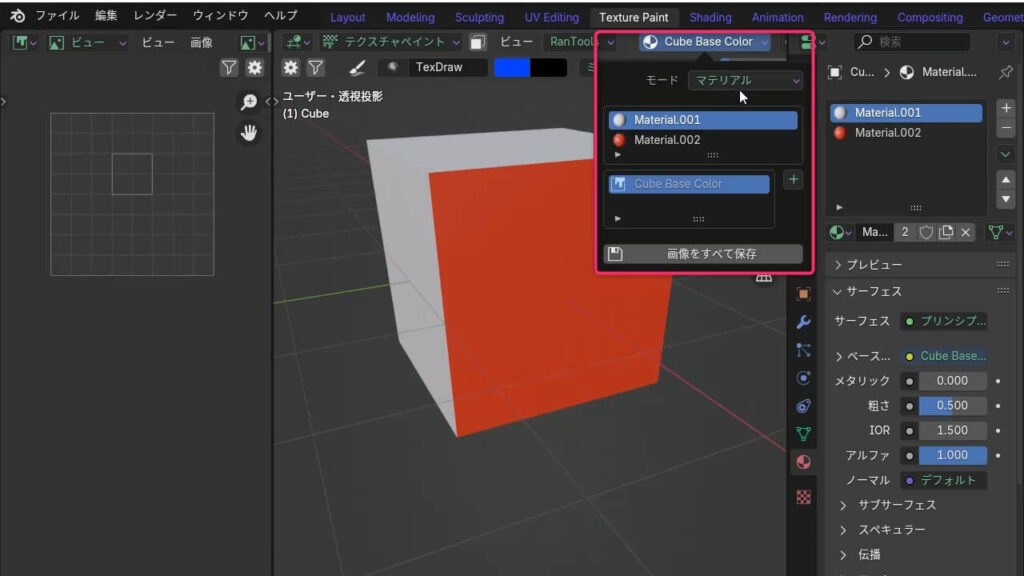Screen dimensions: 1024x576
Task: Expand the texture slot list filter triangle
Action: [x=618, y=219]
